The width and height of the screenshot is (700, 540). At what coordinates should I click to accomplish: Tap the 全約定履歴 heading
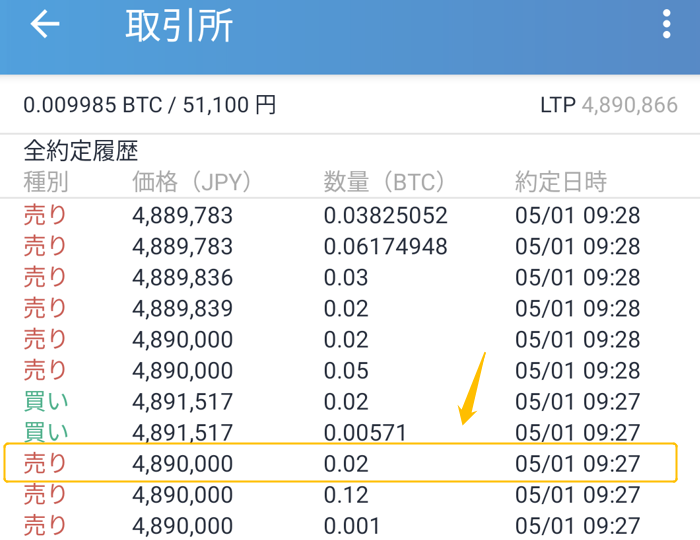(x=80, y=150)
